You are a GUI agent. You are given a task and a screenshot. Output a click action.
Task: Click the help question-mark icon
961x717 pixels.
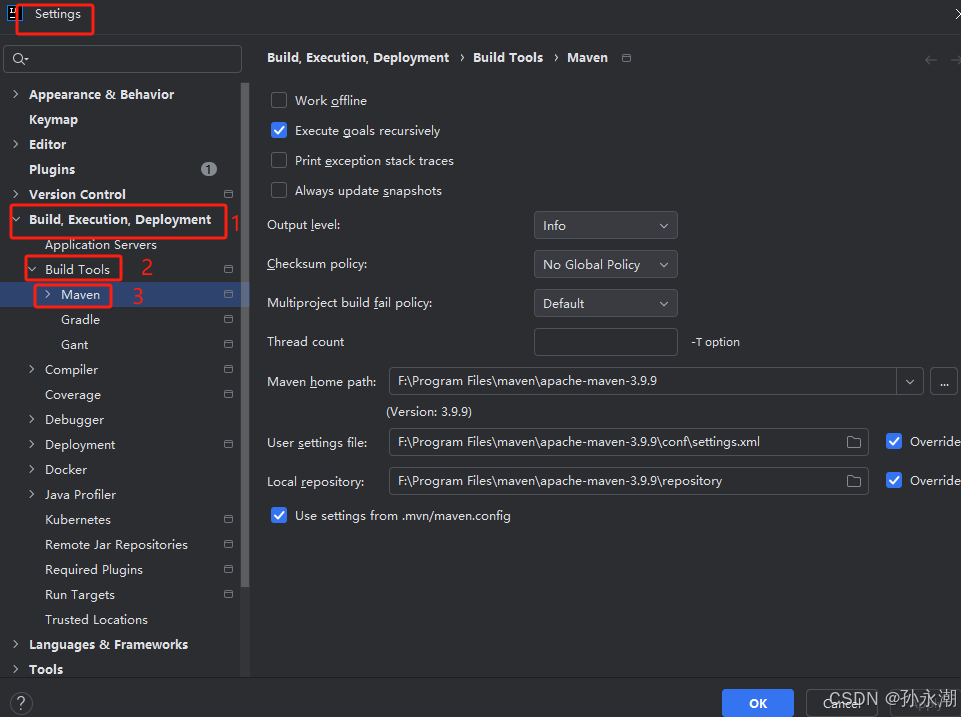(20, 703)
